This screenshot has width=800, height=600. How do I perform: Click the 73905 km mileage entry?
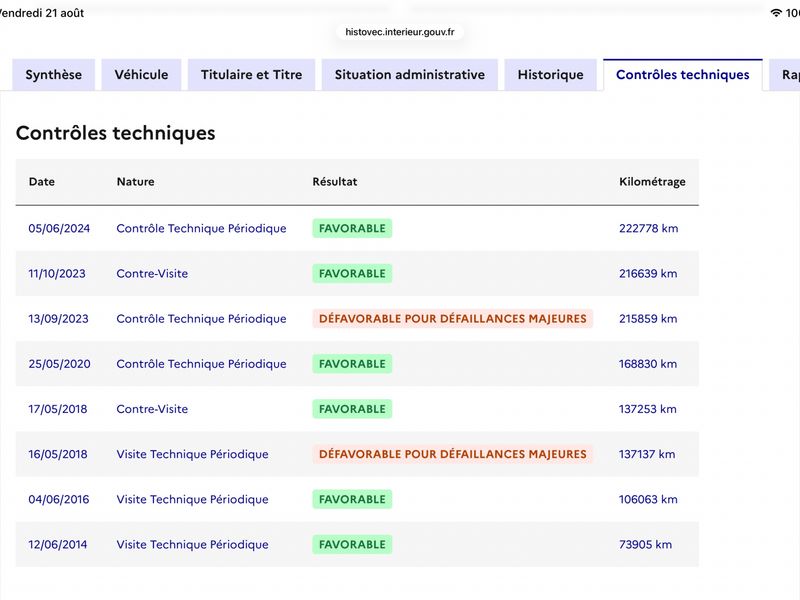(x=645, y=544)
